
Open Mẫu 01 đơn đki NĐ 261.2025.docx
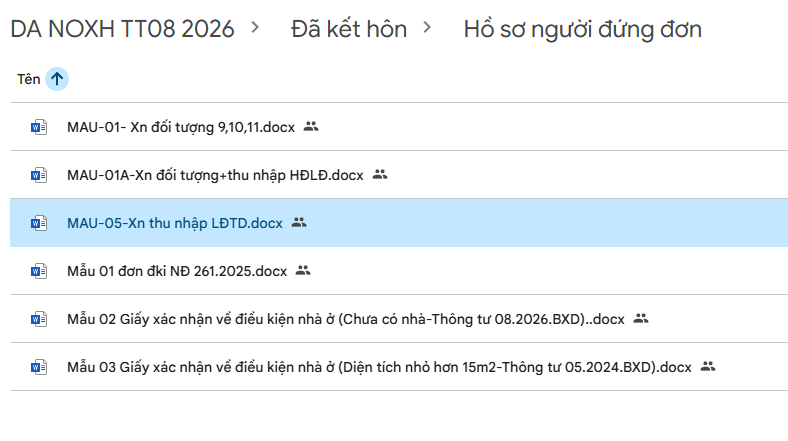177,271
